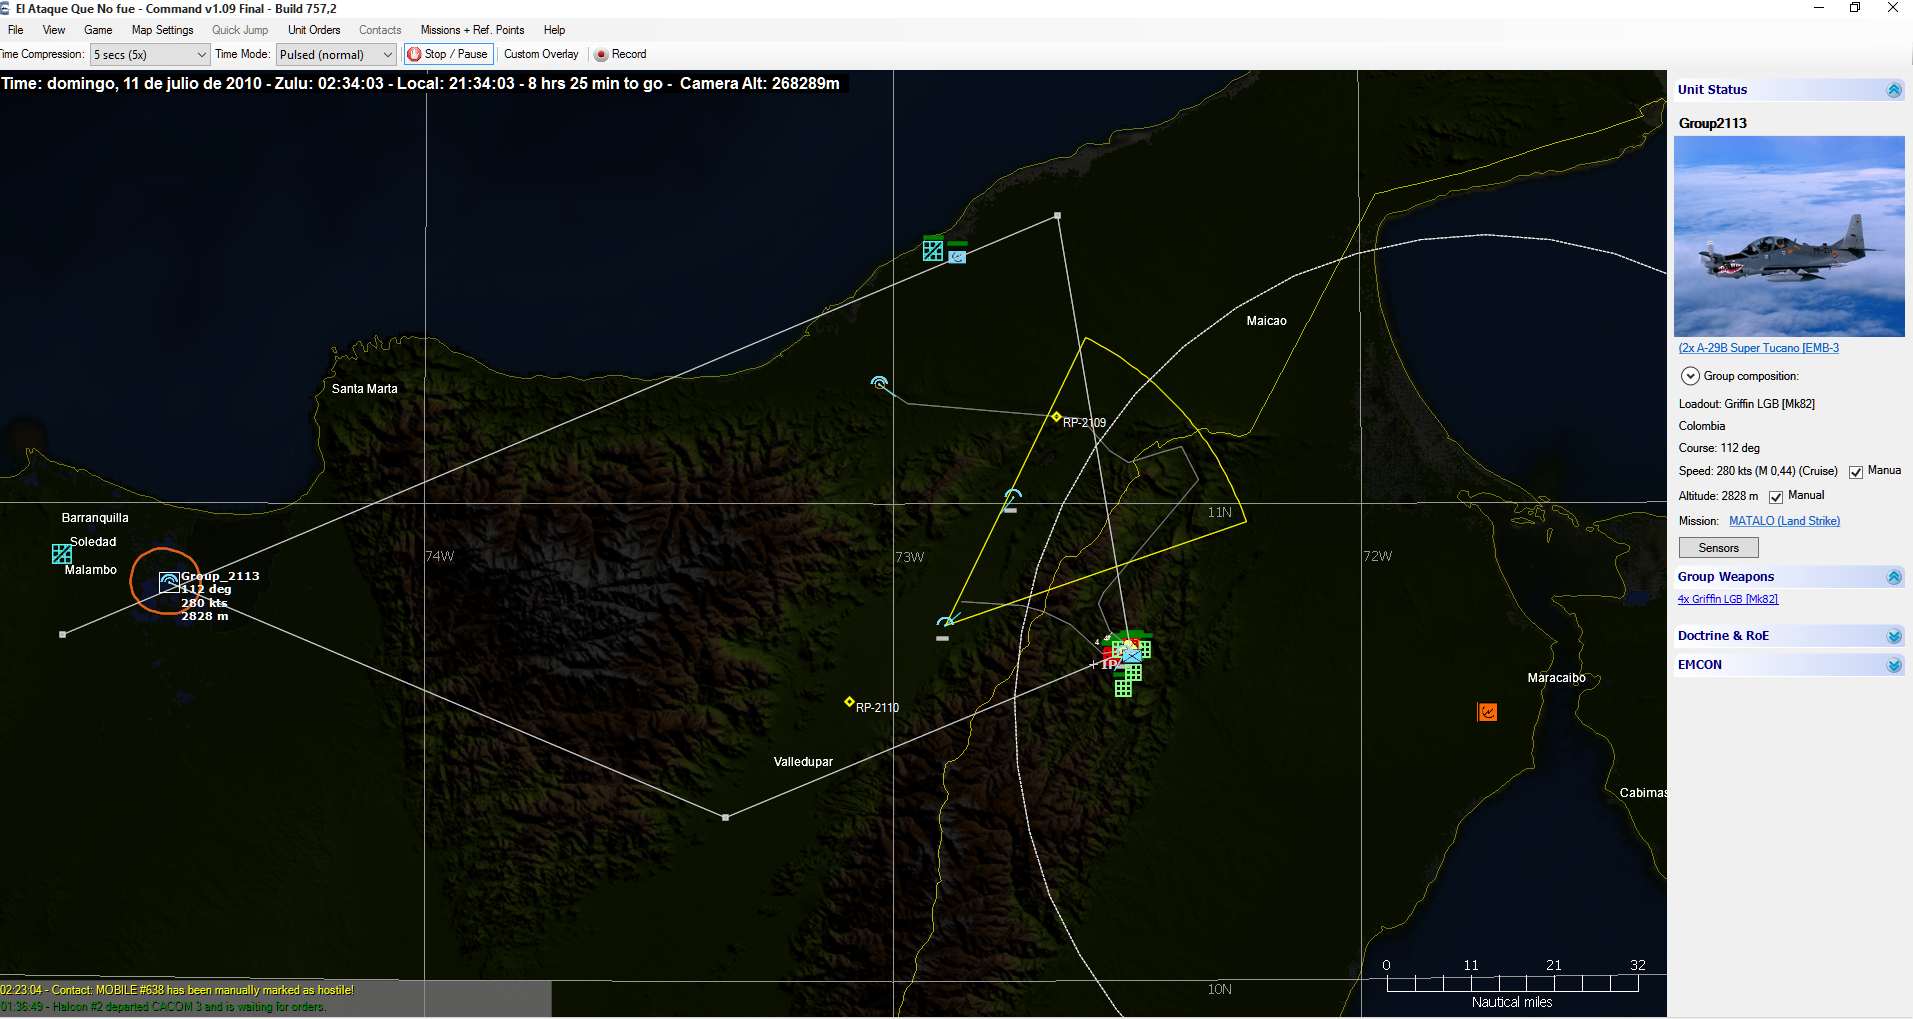
Task: Open the Game menu
Action: click(98, 30)
